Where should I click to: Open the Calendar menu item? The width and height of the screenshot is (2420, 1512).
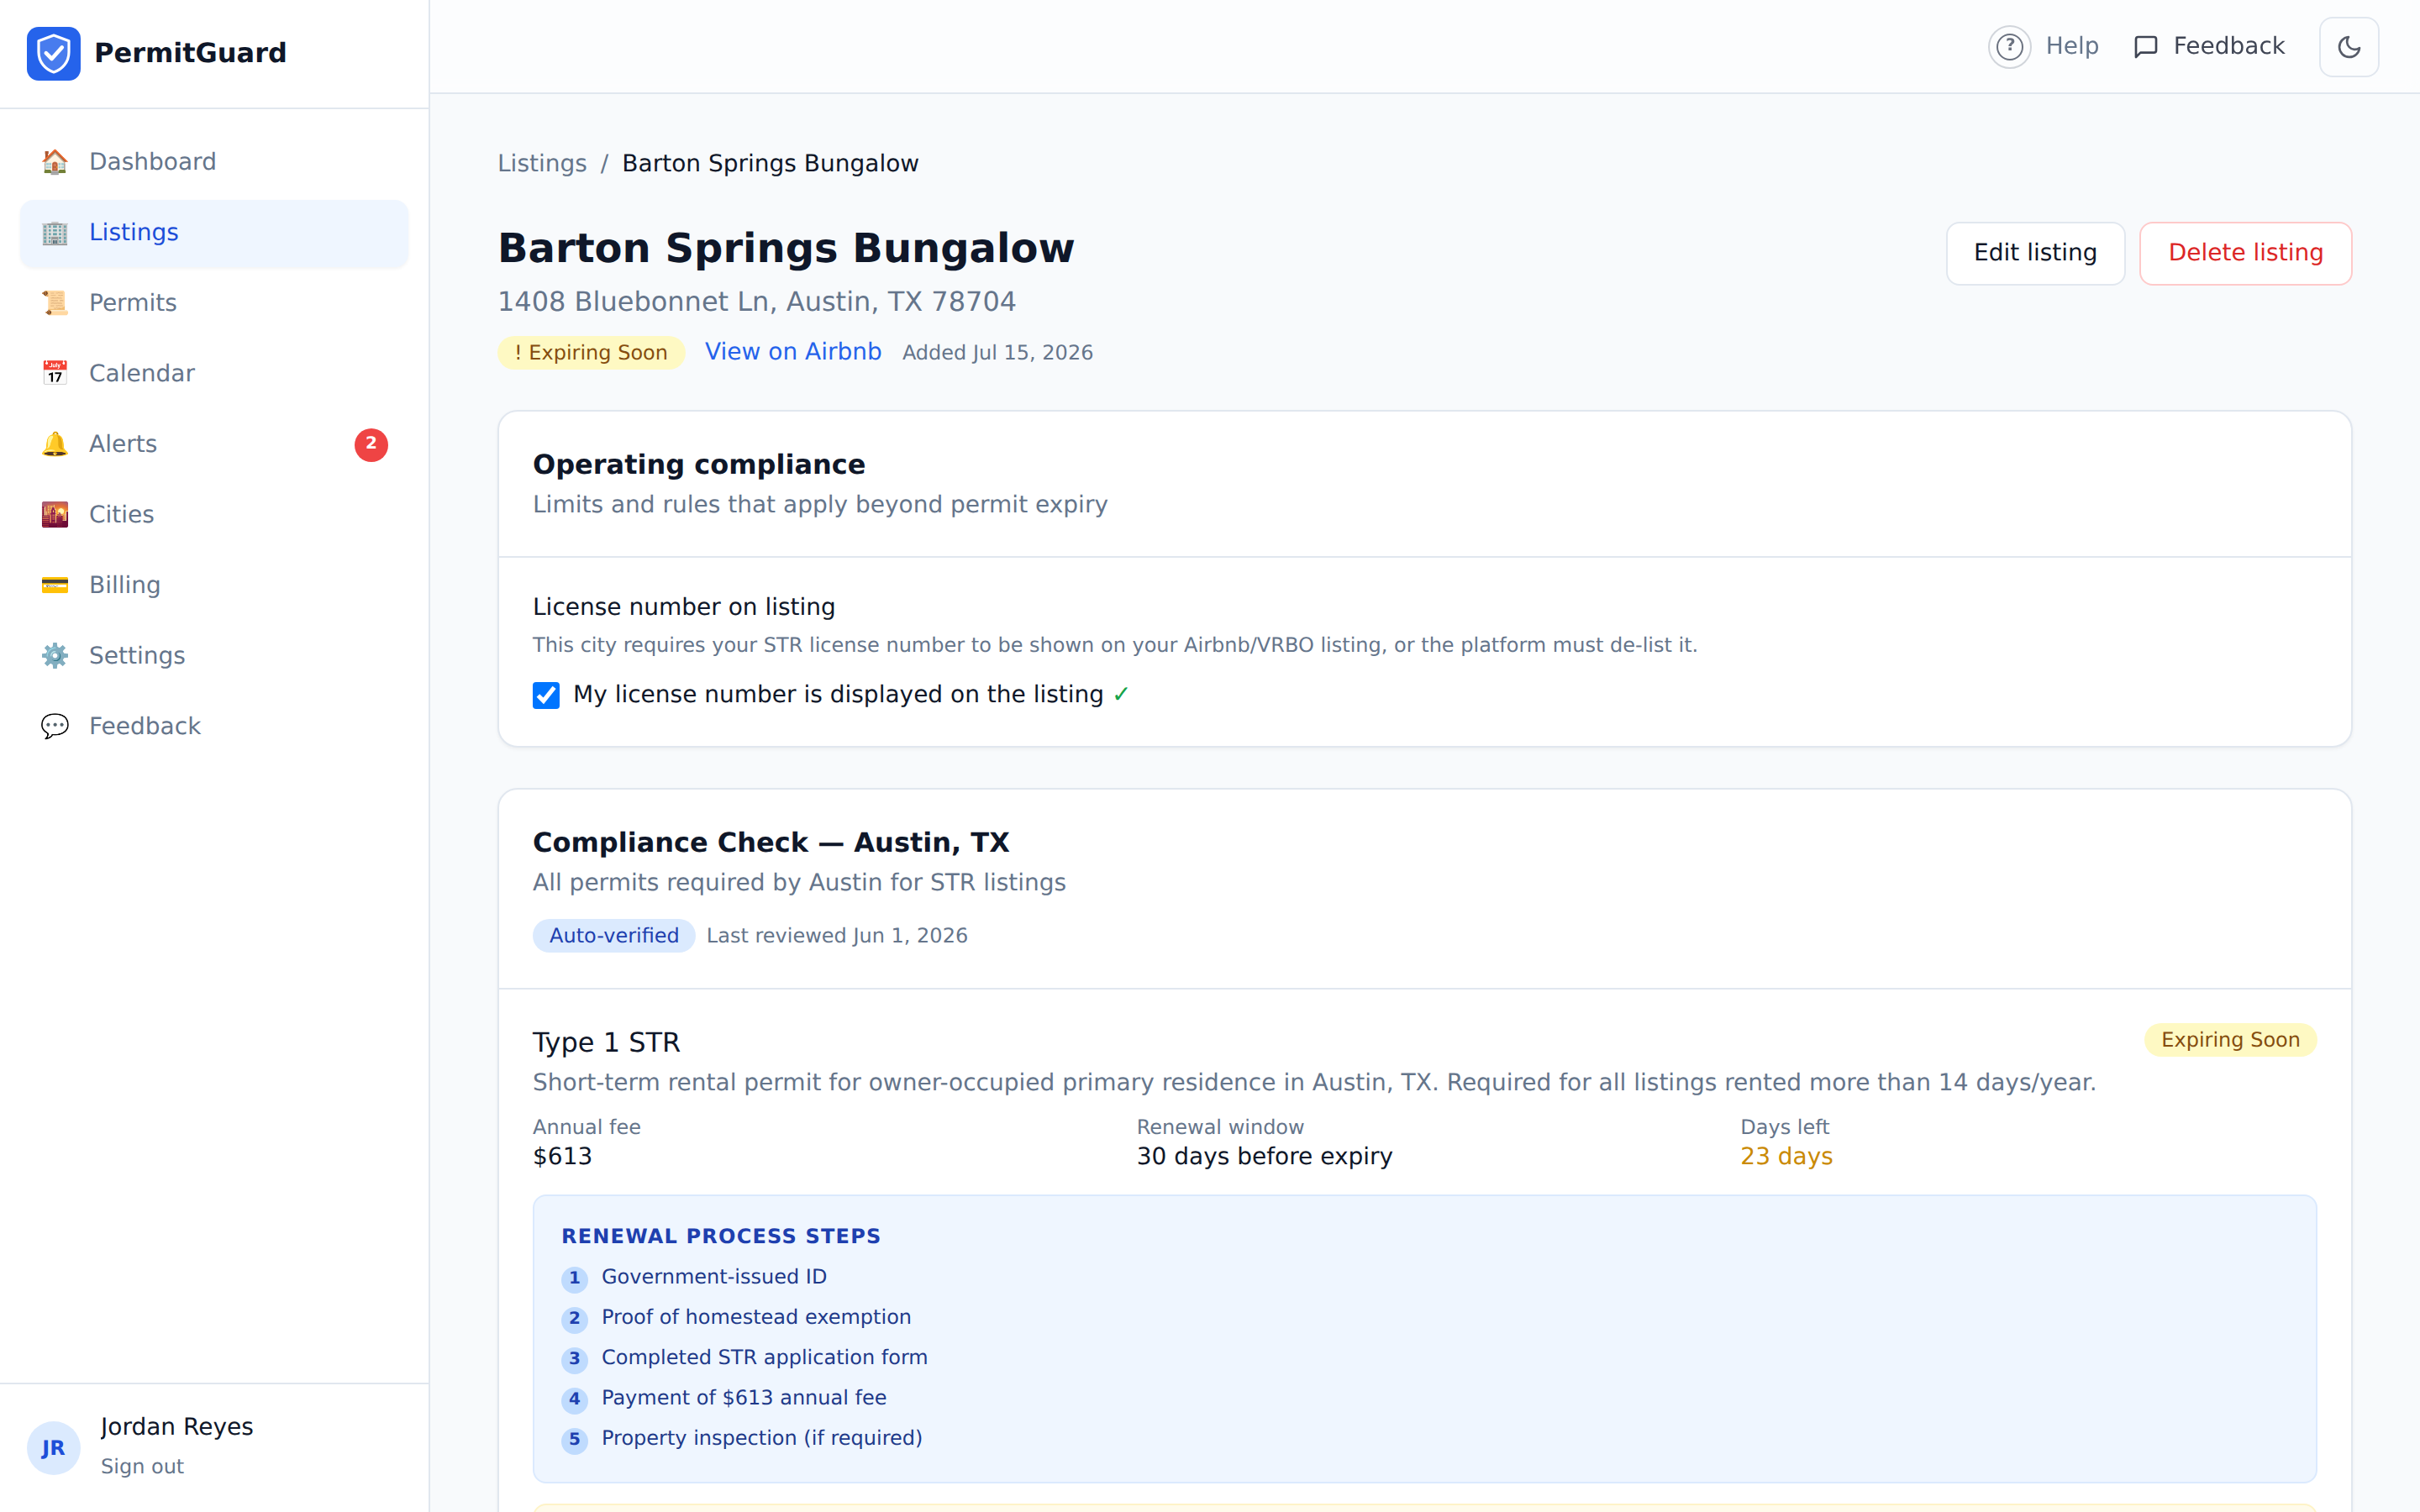[214, 373]
